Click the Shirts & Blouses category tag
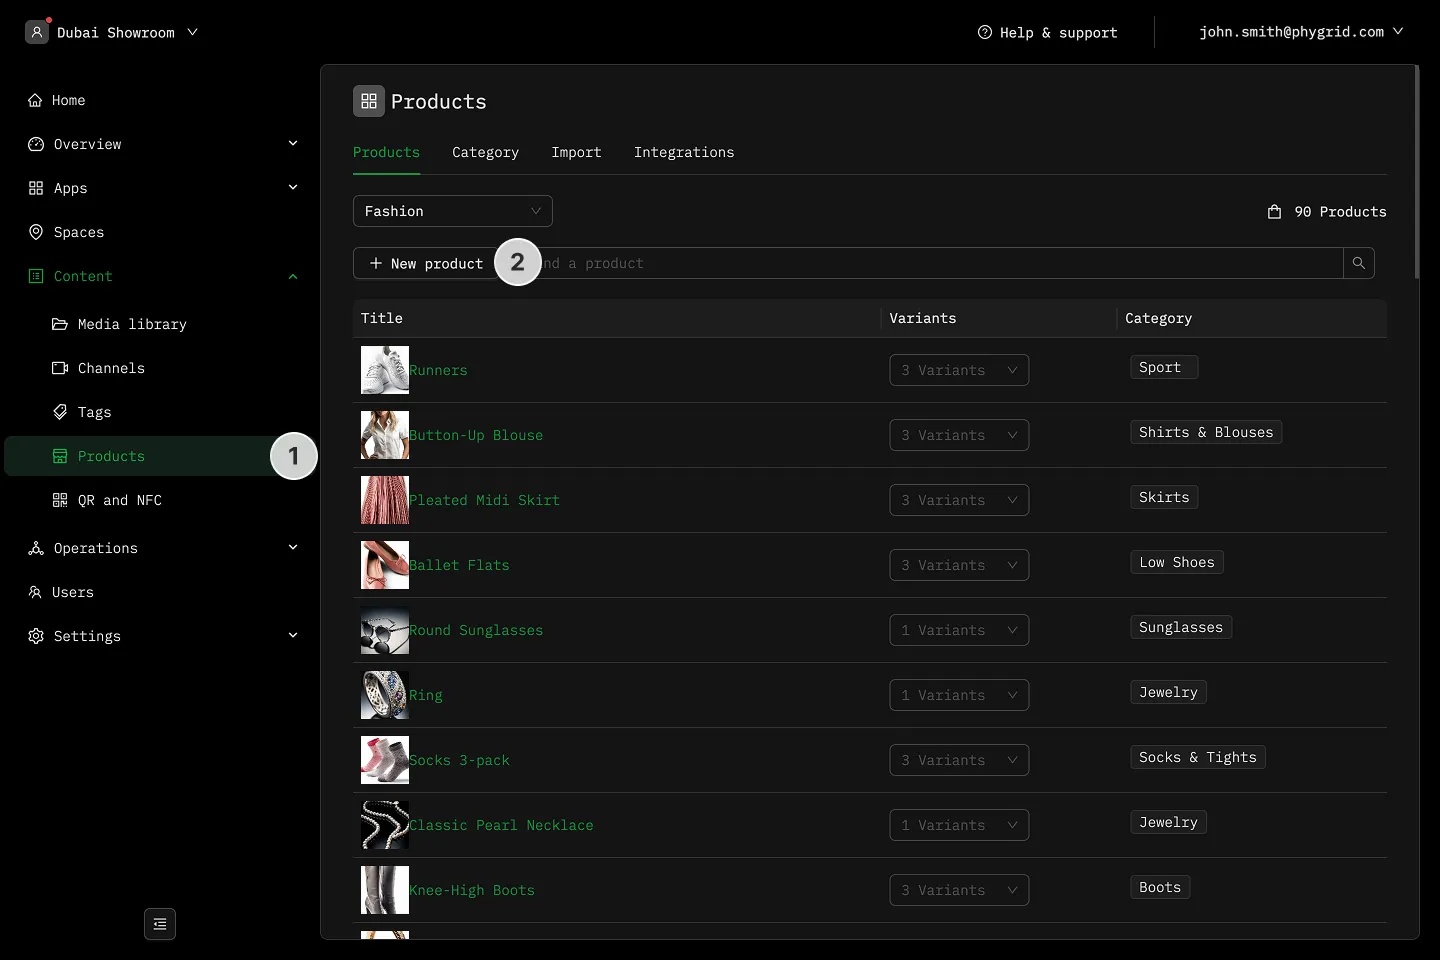The height and width of the screenshot is (960, 1440). pyautogui.click(x=1206, y=432)
